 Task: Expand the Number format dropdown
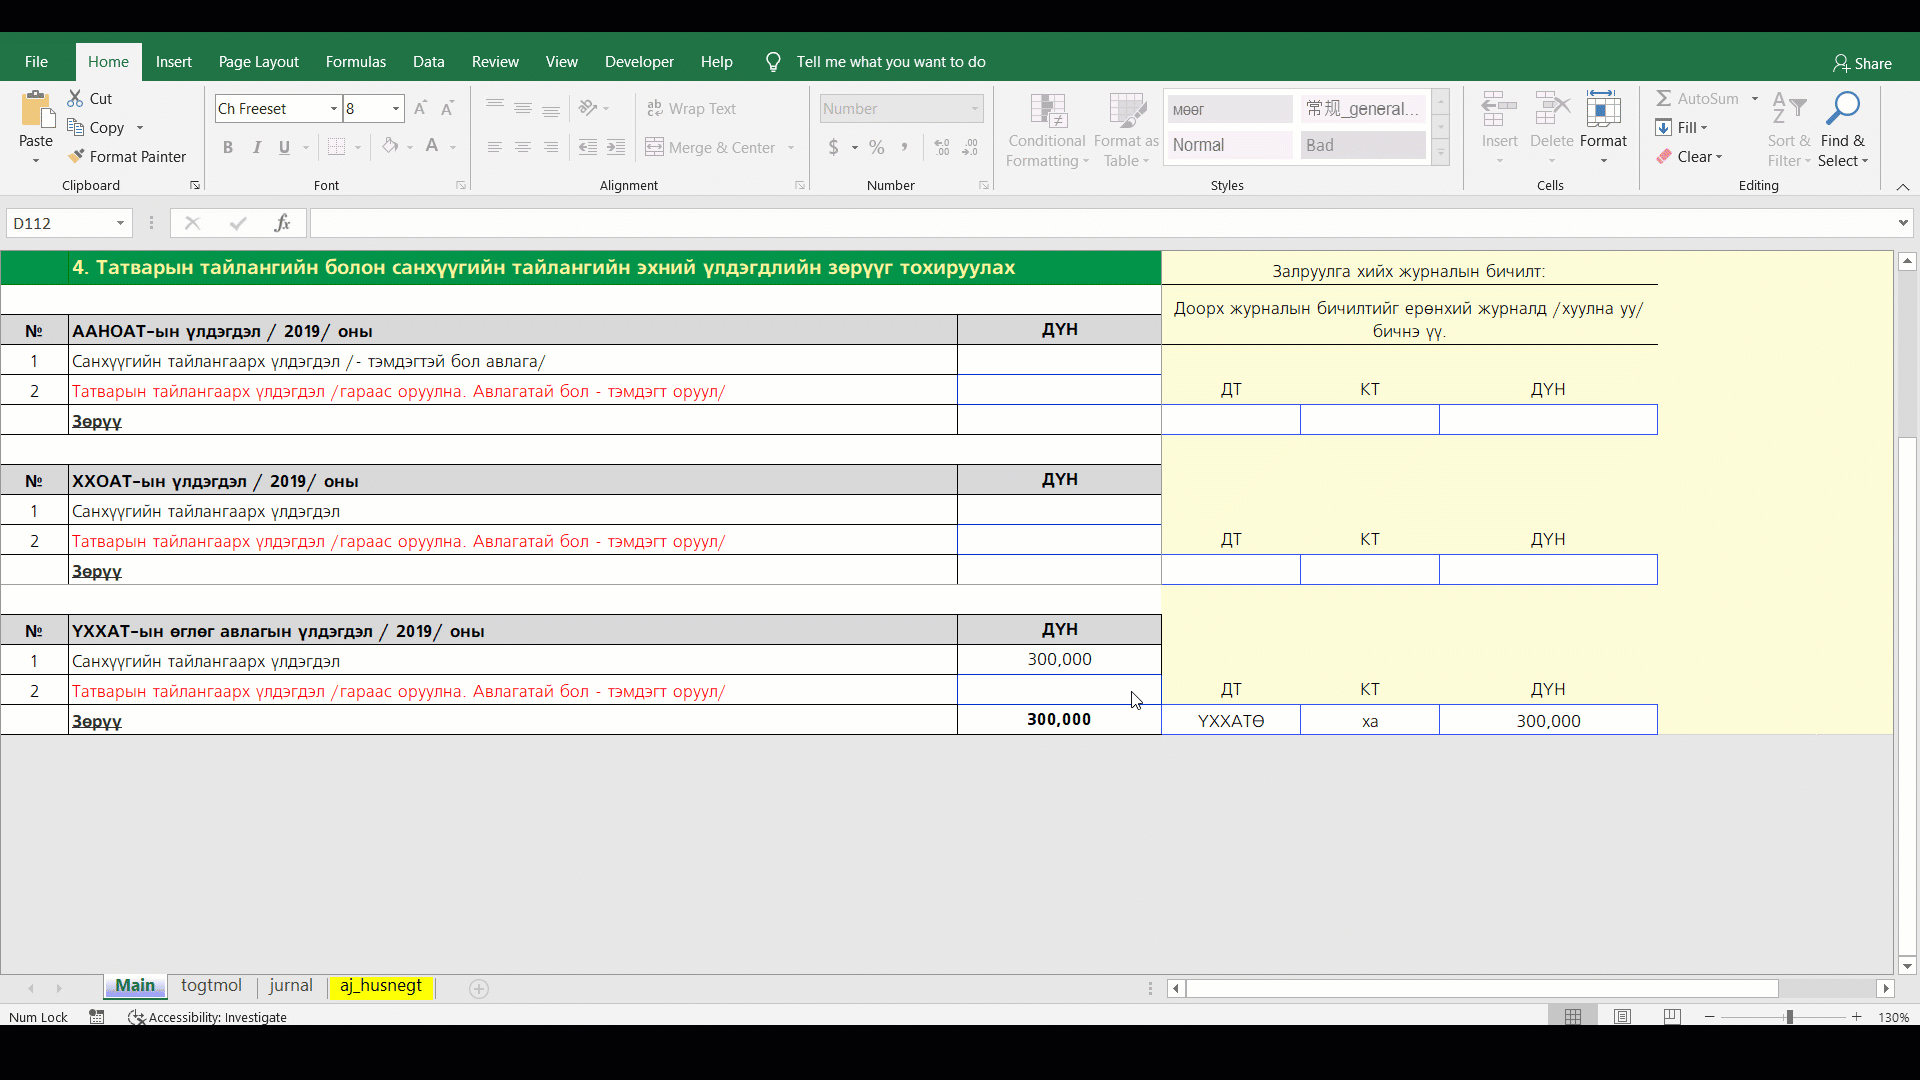pos(974,108)
